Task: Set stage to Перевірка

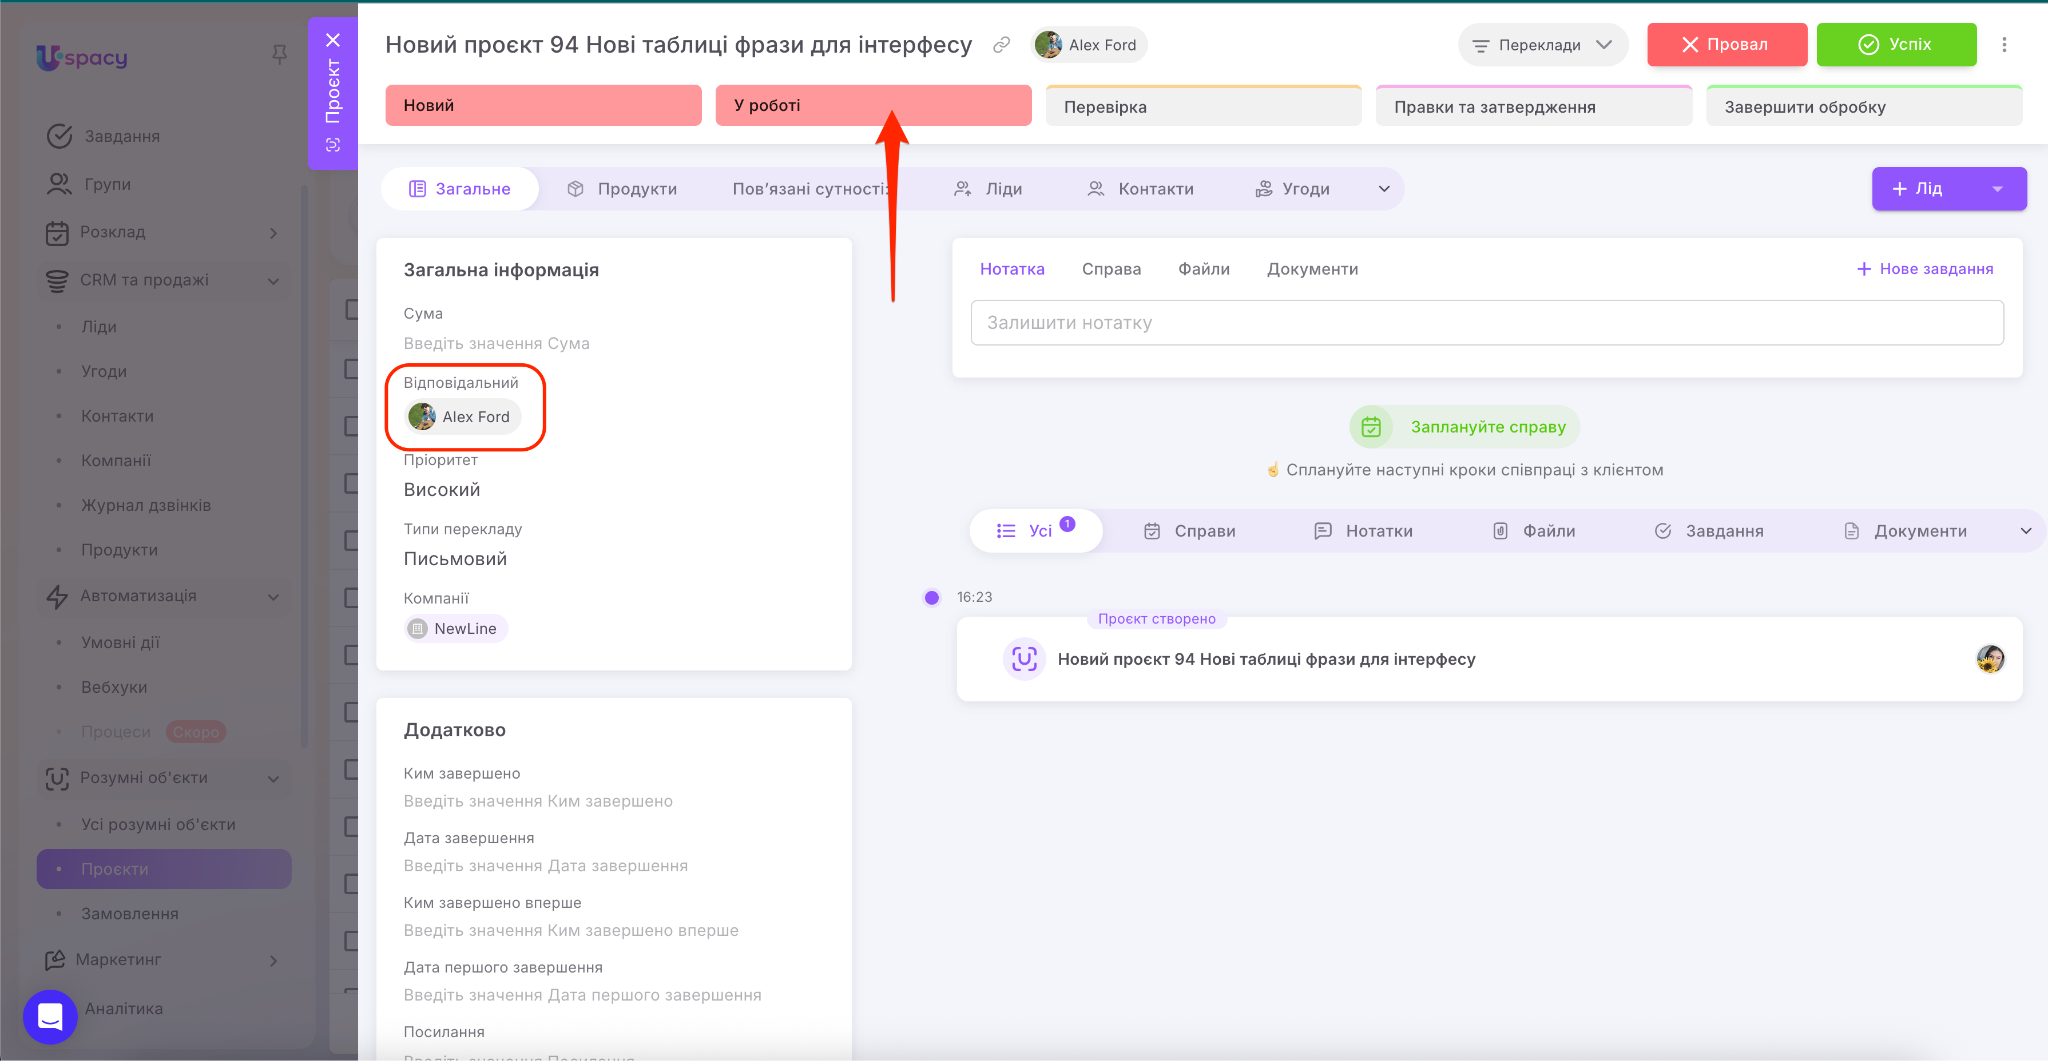Action: pyautogui.click(x=1203, y=107)
